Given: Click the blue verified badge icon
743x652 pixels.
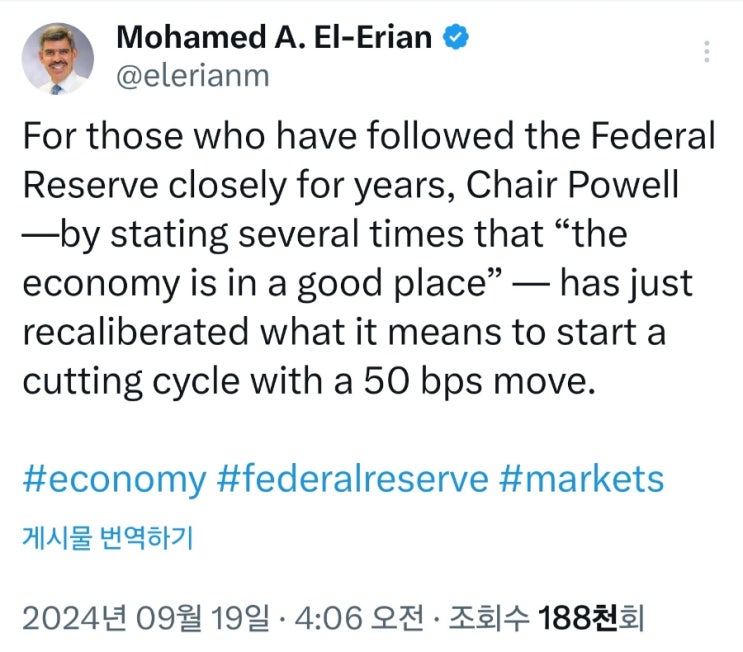Looking at the screenshot, I should [456, 37].
